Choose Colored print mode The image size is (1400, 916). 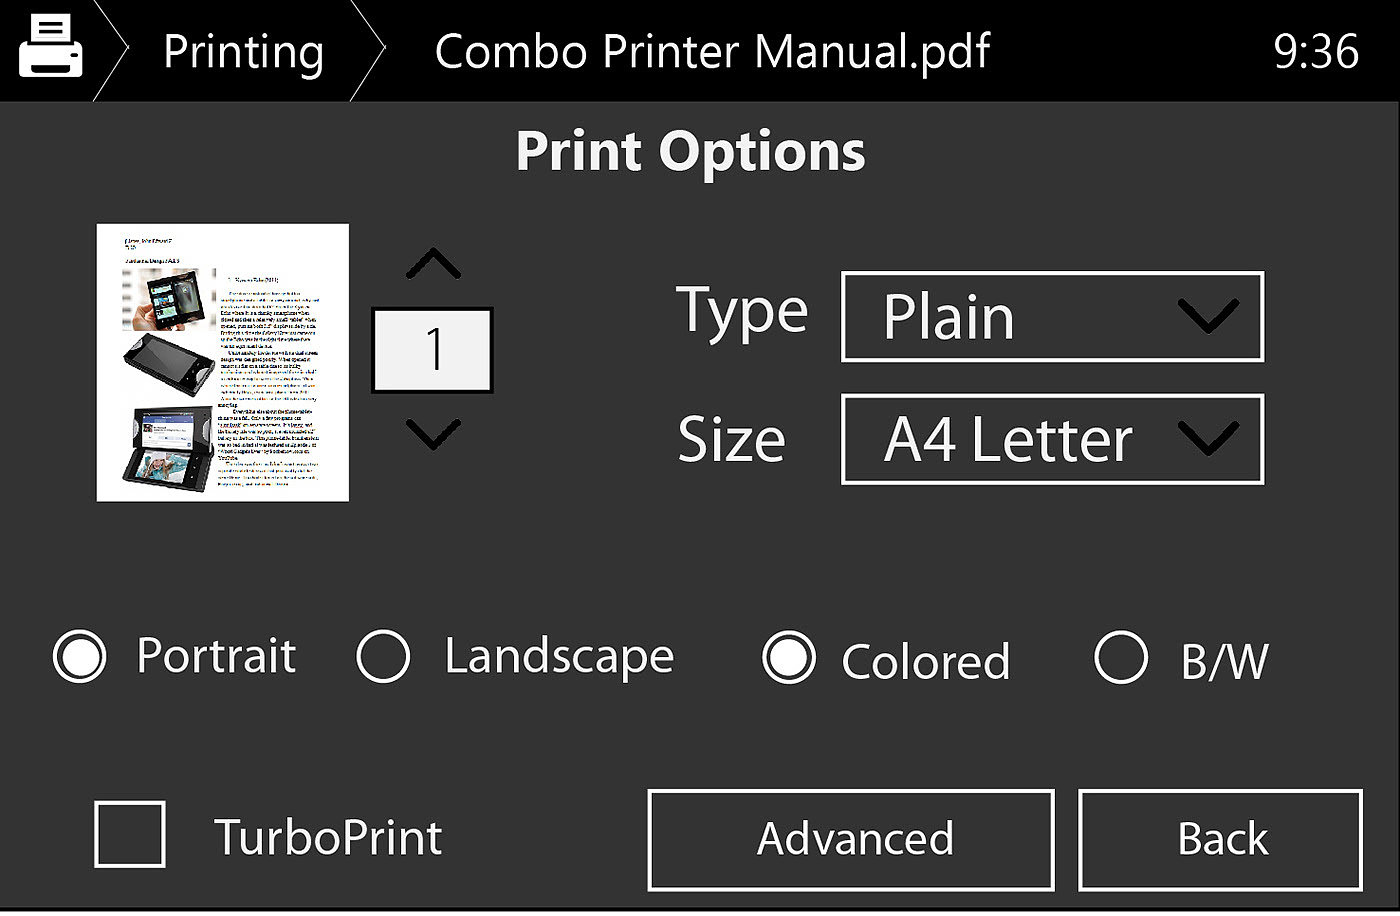pos(789,658)
